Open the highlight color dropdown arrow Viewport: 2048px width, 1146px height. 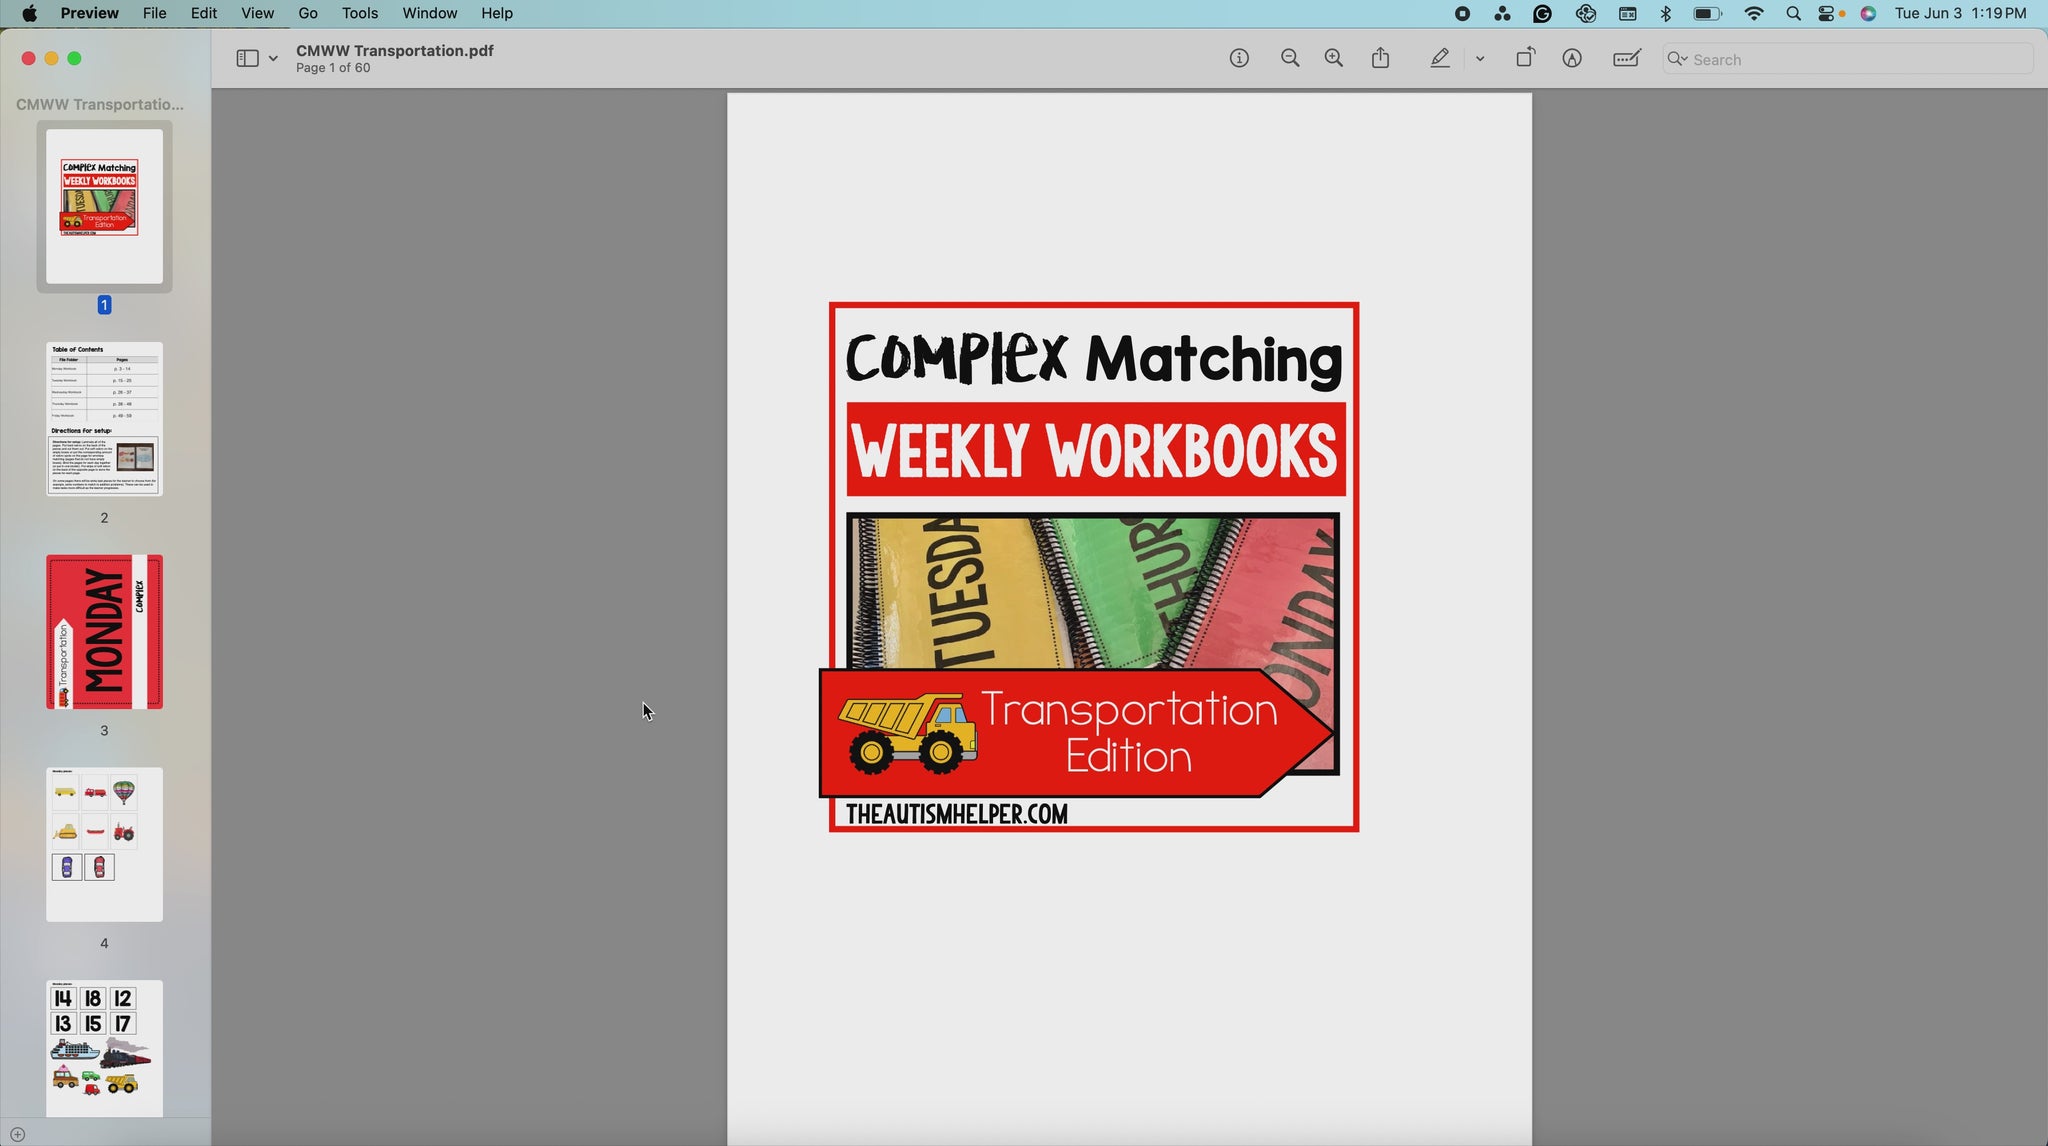1480,59
